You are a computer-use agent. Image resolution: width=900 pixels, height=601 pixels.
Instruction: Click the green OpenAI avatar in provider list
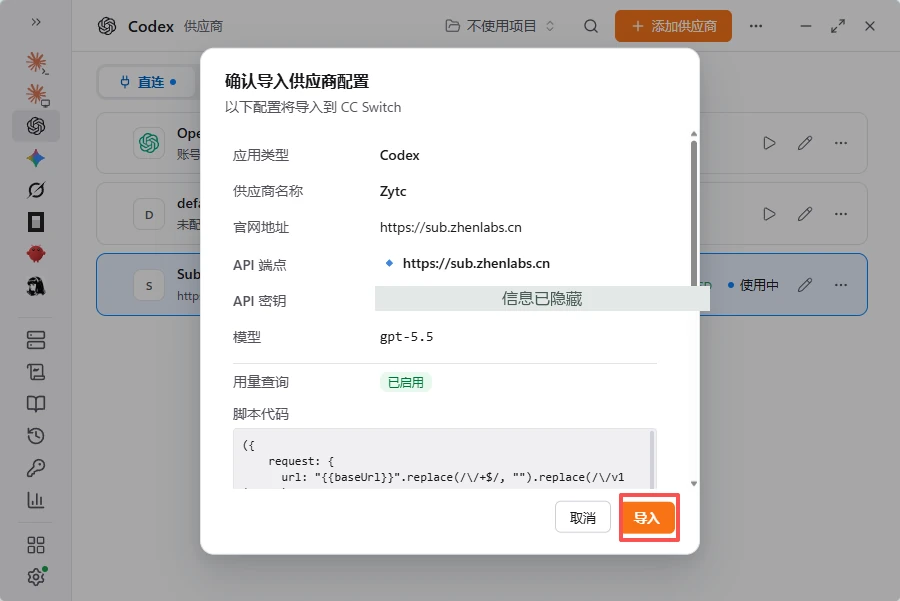pos(149,143)
